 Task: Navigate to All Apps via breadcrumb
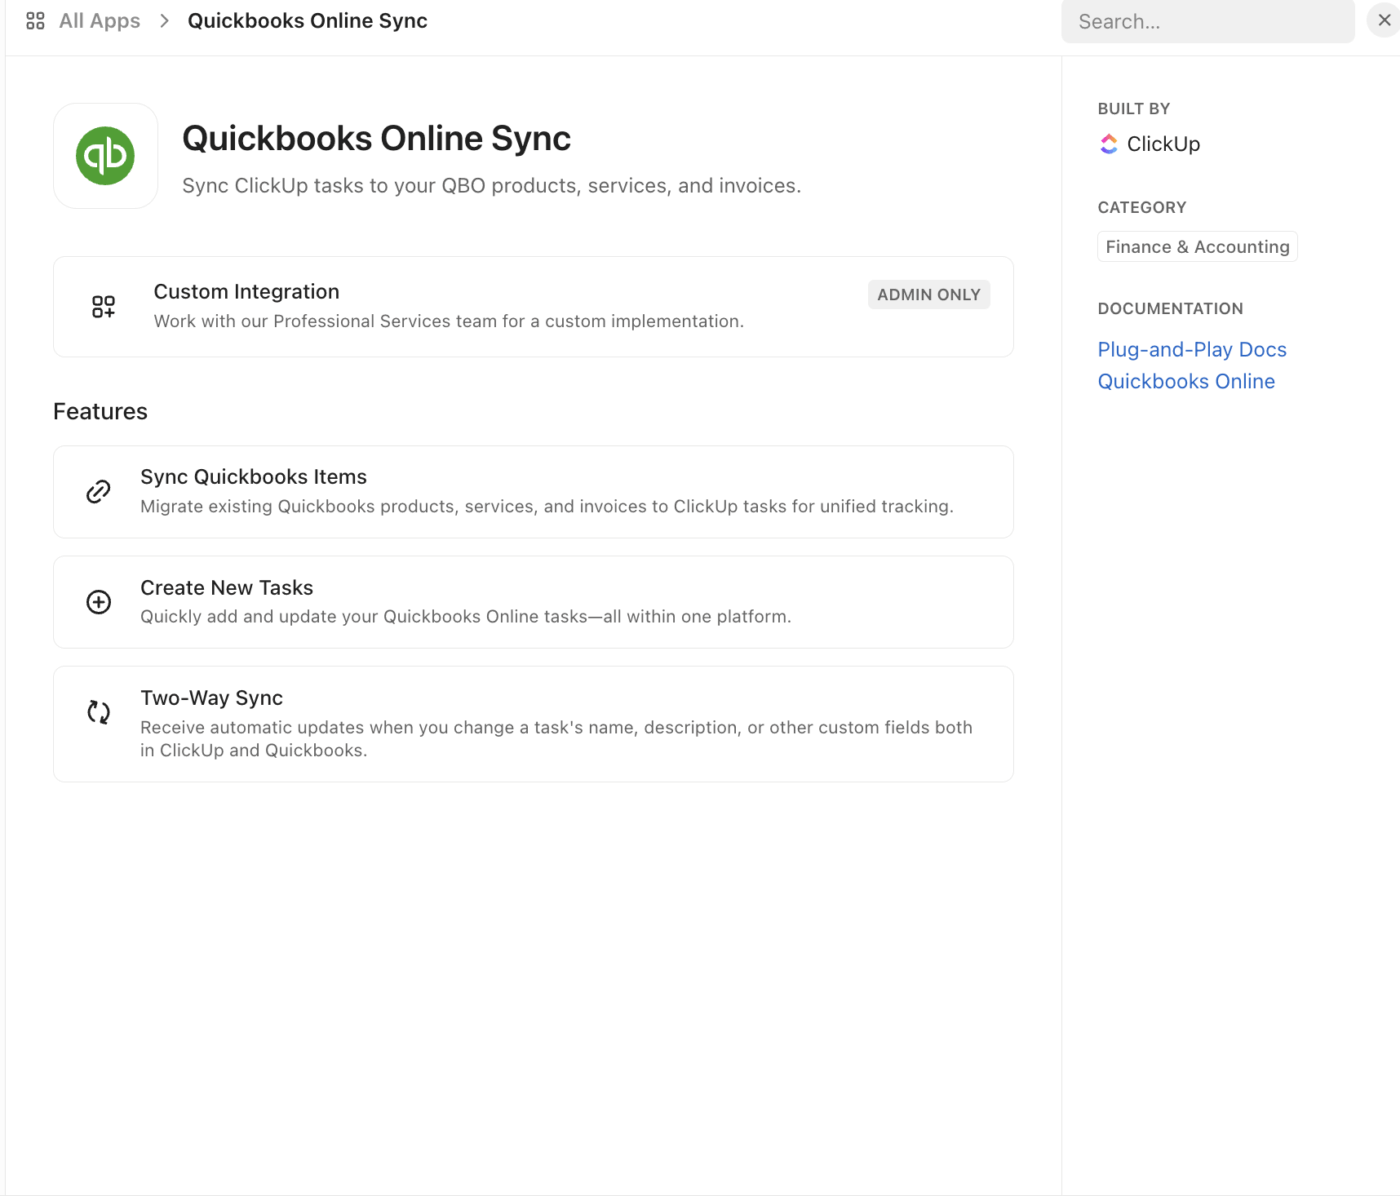99,20
